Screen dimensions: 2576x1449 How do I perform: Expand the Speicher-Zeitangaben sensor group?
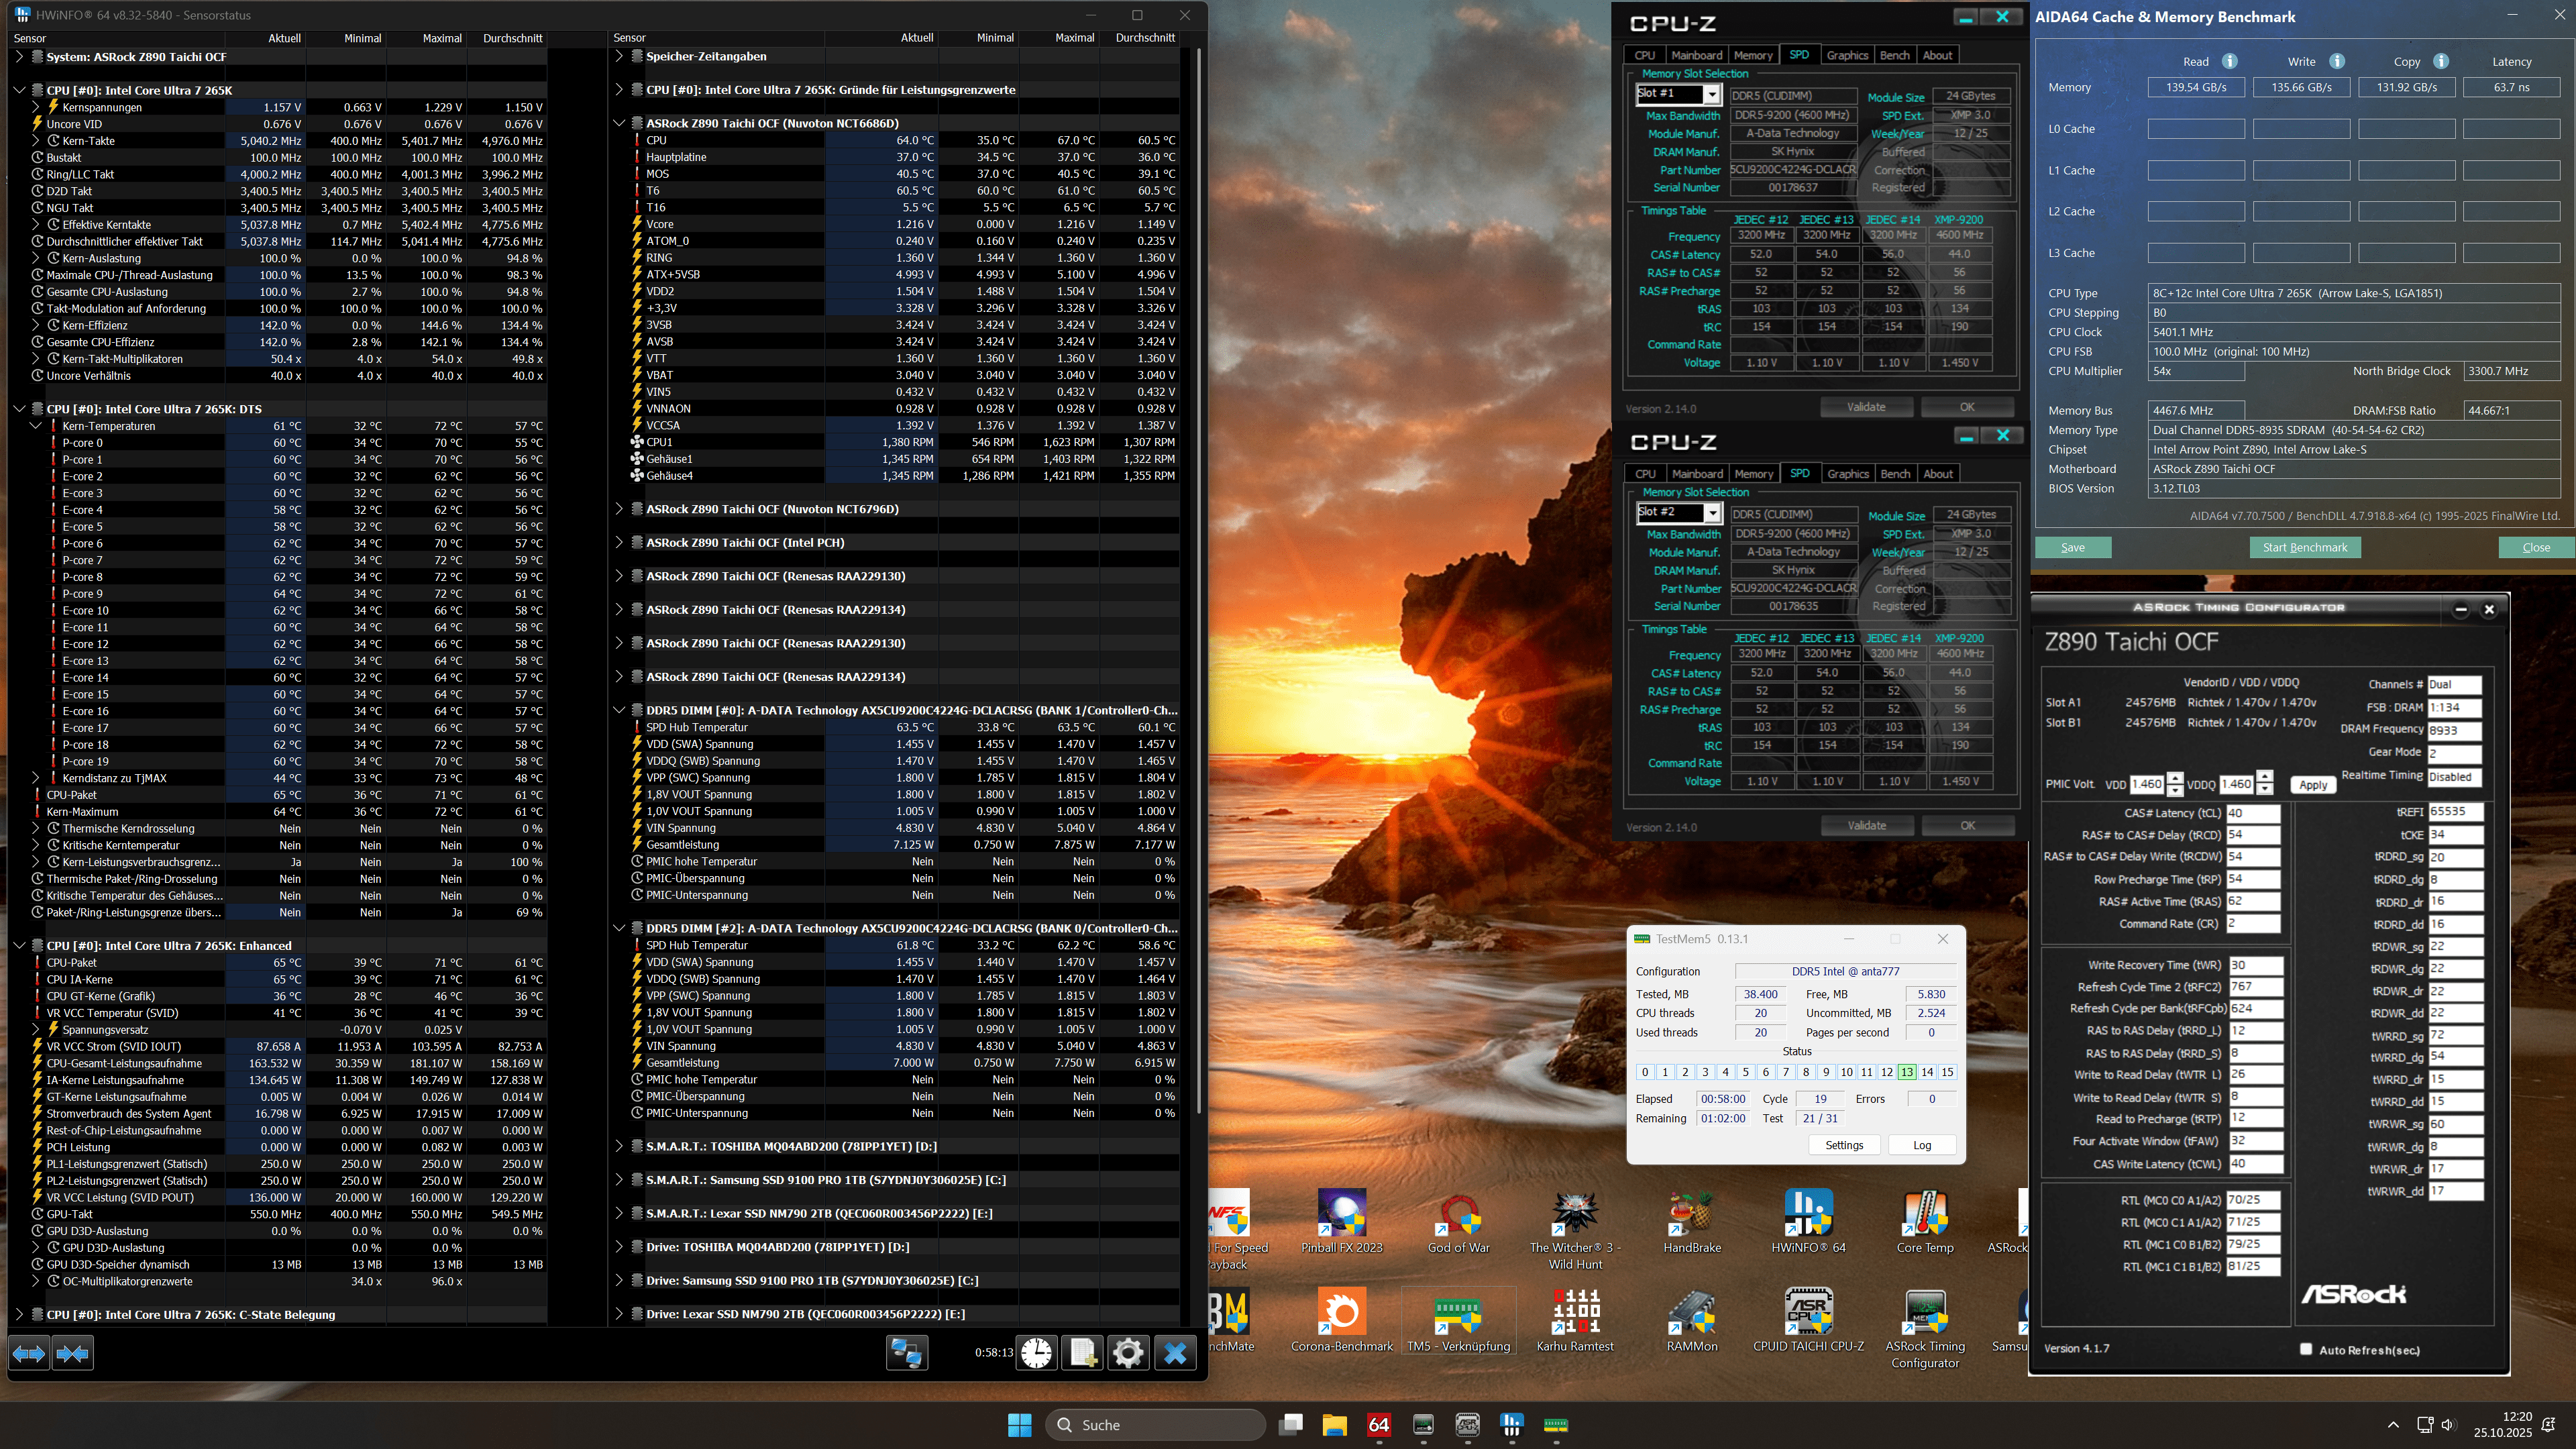[619, 56]
